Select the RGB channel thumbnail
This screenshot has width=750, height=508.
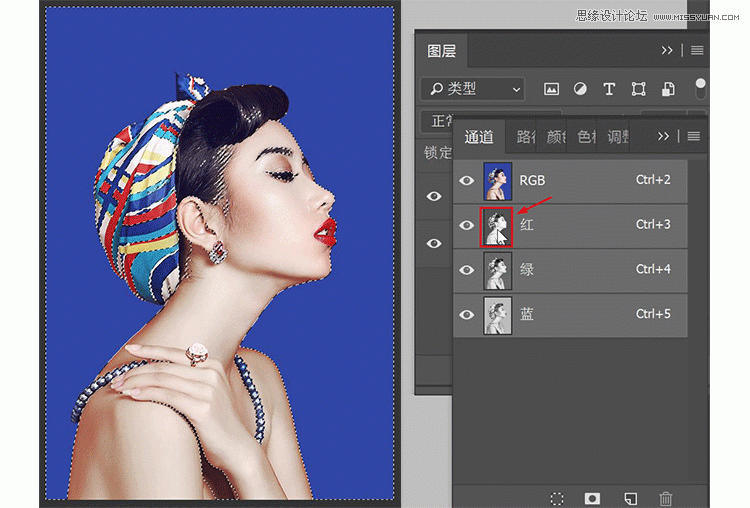coord(497,181)
